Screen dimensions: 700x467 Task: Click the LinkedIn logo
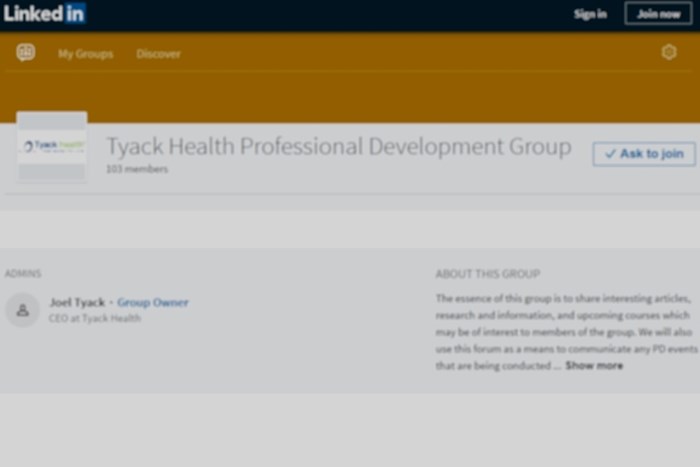[44, 14]
